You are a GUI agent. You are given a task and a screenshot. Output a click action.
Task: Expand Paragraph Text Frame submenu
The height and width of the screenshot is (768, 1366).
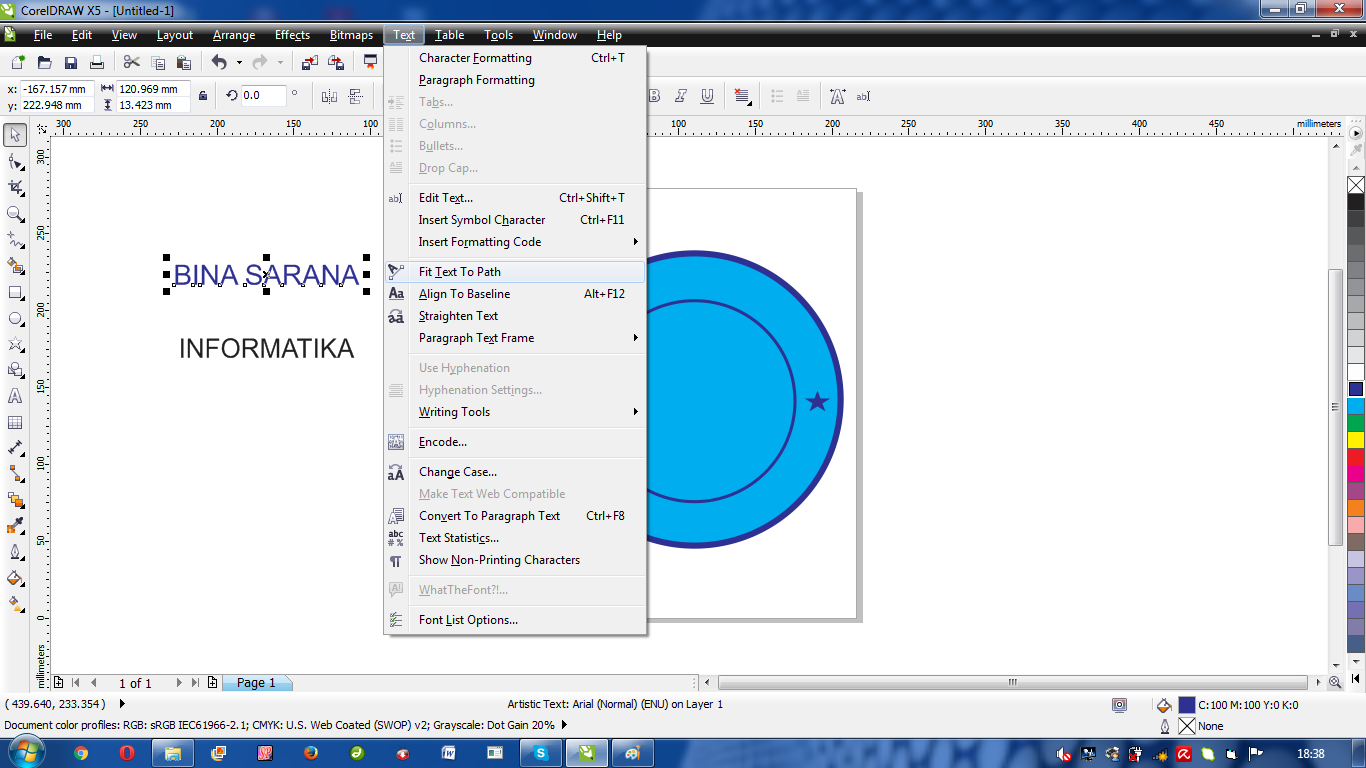[x=635, y=338]
